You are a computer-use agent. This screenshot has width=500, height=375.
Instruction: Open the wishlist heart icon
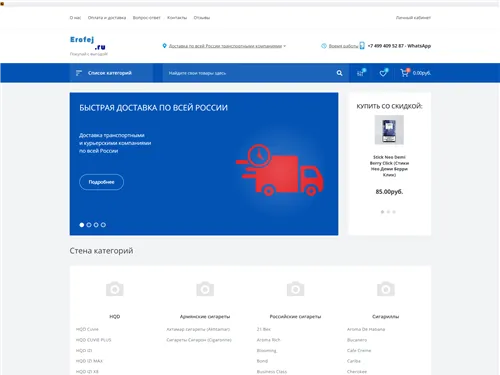383,73
